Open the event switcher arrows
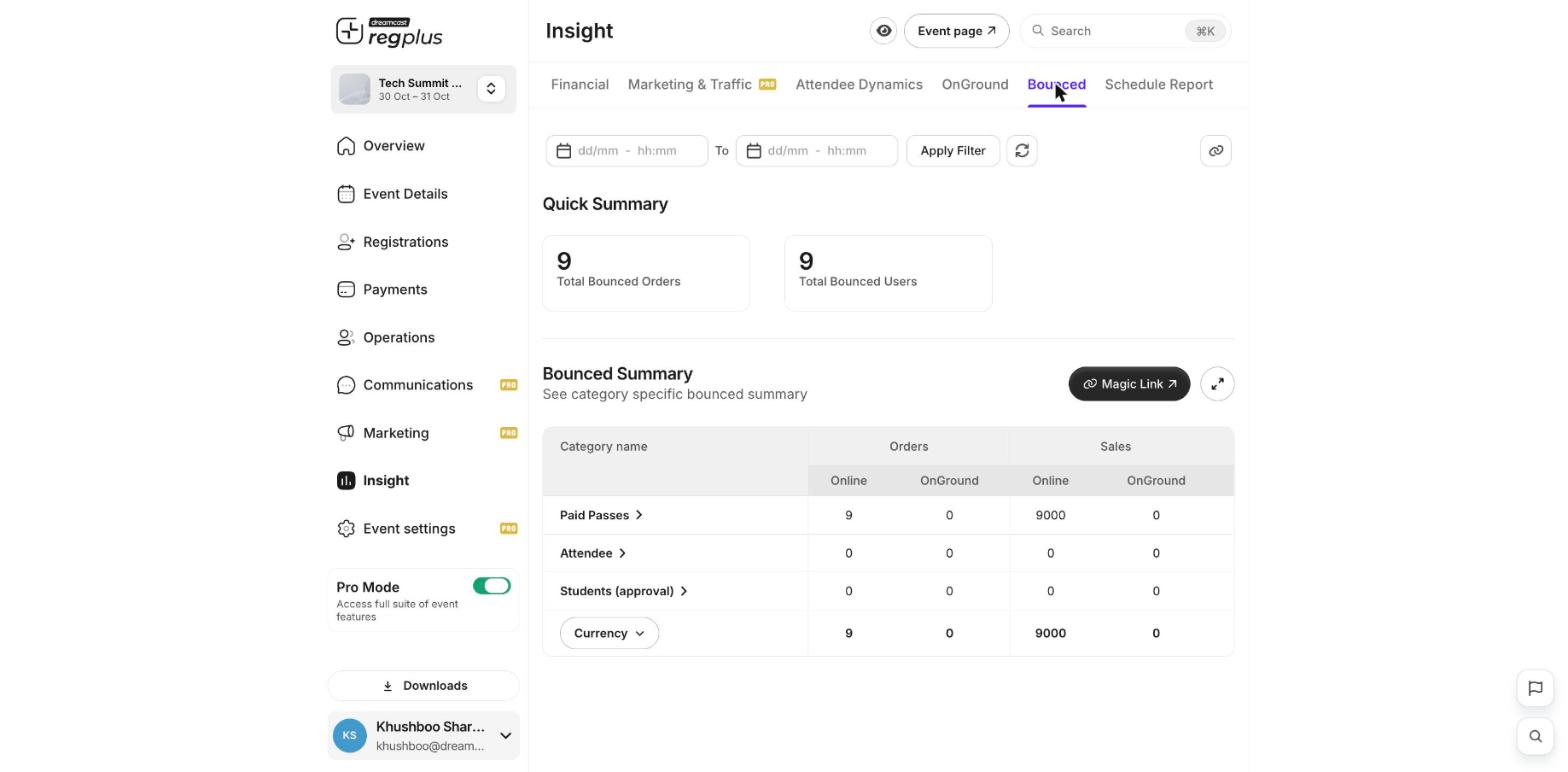This screenshot has height=772, width=1568. click(491, 89)
